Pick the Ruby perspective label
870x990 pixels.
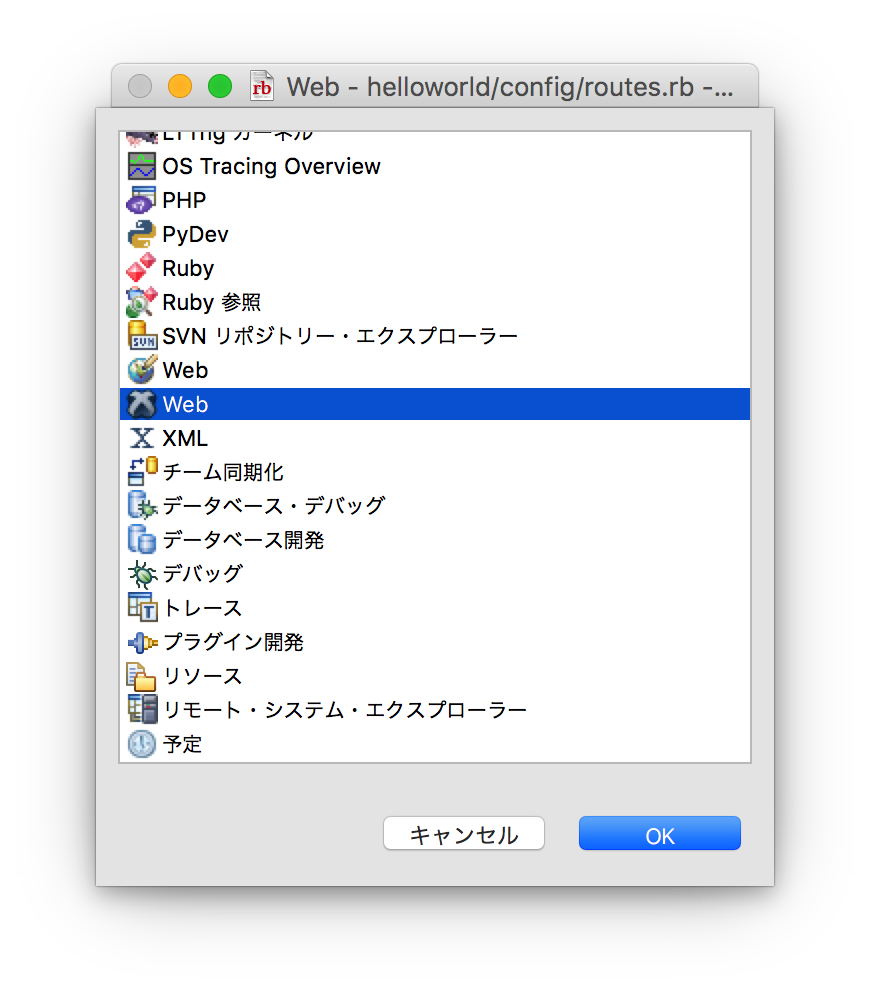pyautogui.click(x=188, y=268)
